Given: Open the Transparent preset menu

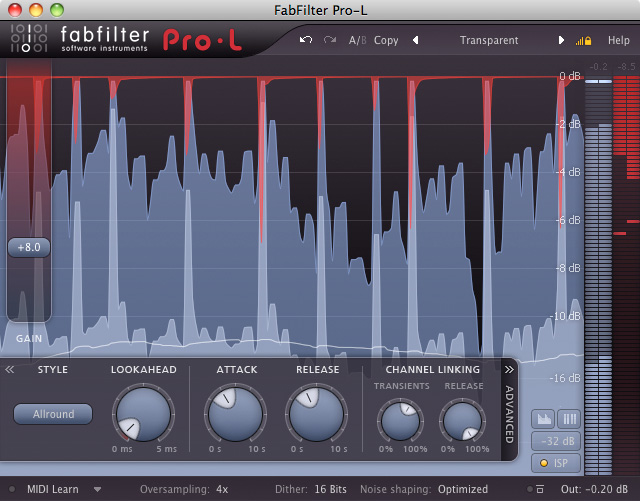Looking at the screenshot, I should pyautogui.click(x=489, y=41).
